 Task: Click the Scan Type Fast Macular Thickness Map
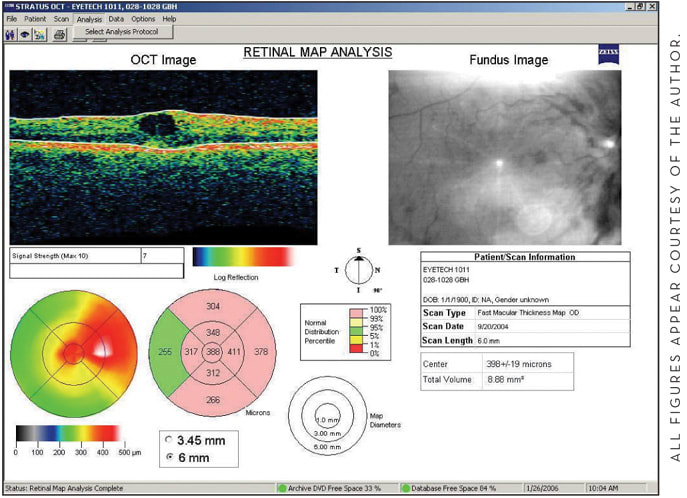pos(528,313)
